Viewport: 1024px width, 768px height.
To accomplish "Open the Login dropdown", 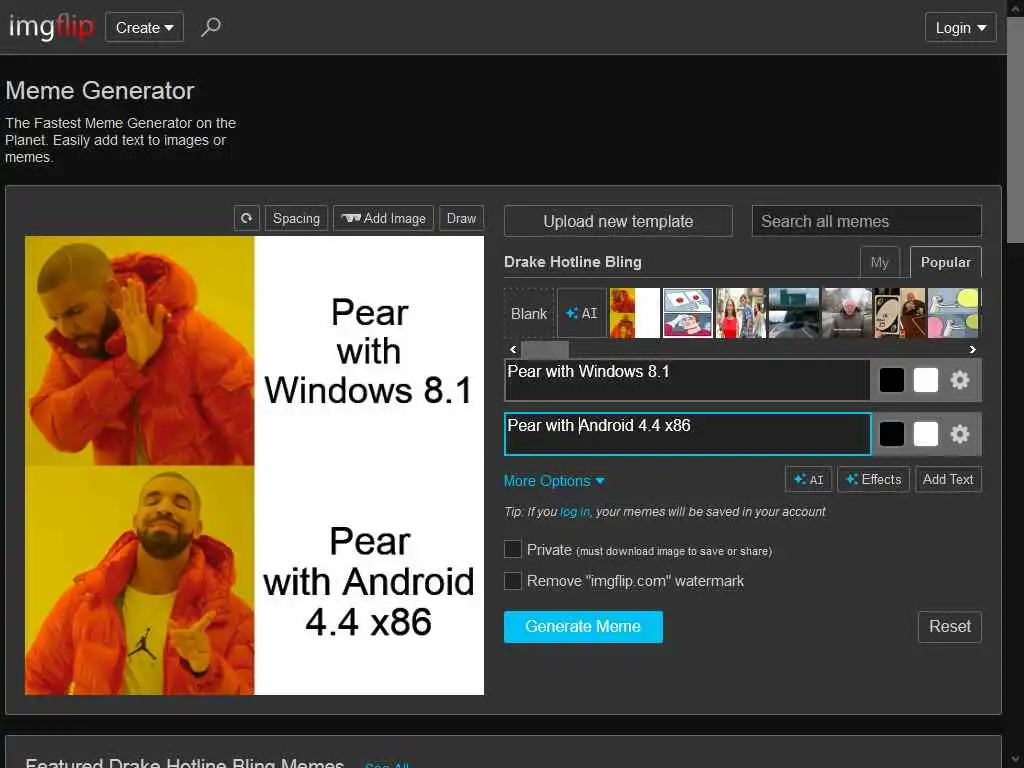I will [961, 28].
